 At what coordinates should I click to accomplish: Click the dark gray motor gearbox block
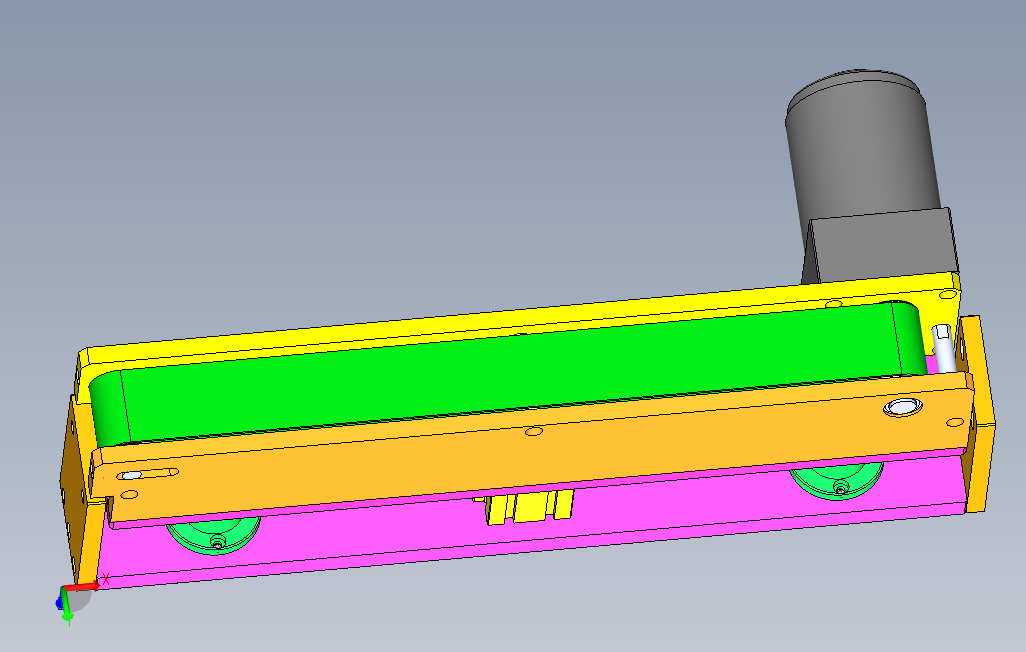pos(880,247)
